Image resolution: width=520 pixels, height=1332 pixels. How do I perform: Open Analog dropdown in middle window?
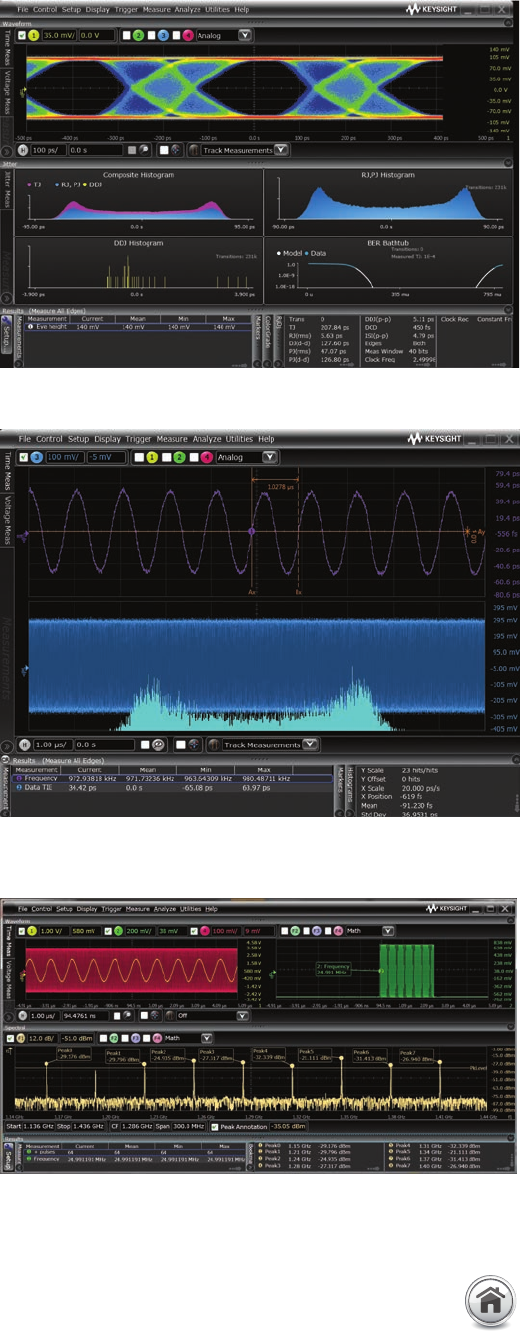point(269,457)
